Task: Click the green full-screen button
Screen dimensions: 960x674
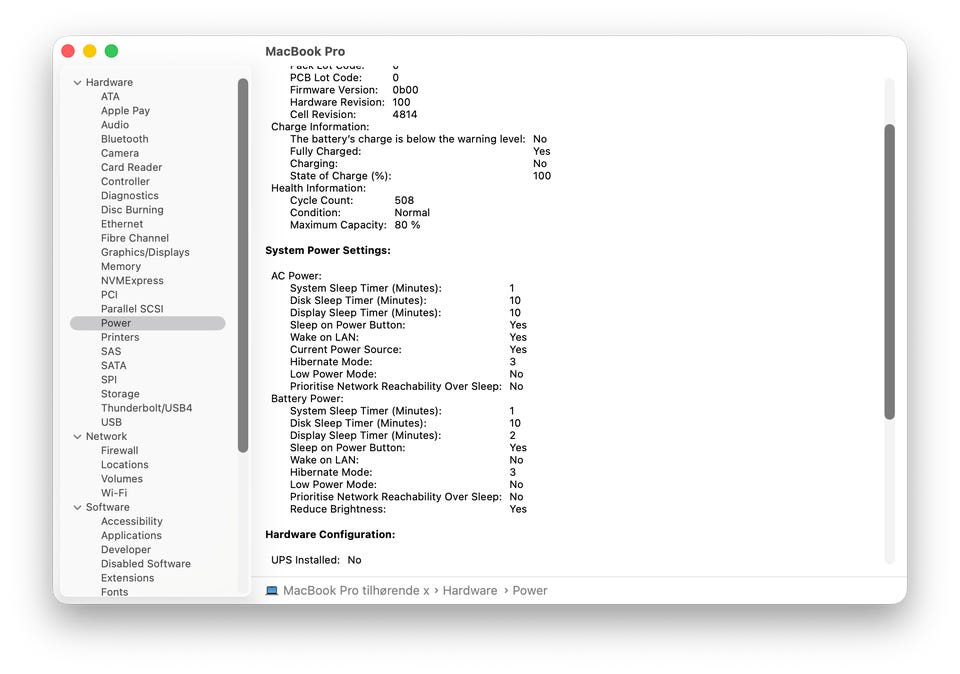Action: click(111, 51)
